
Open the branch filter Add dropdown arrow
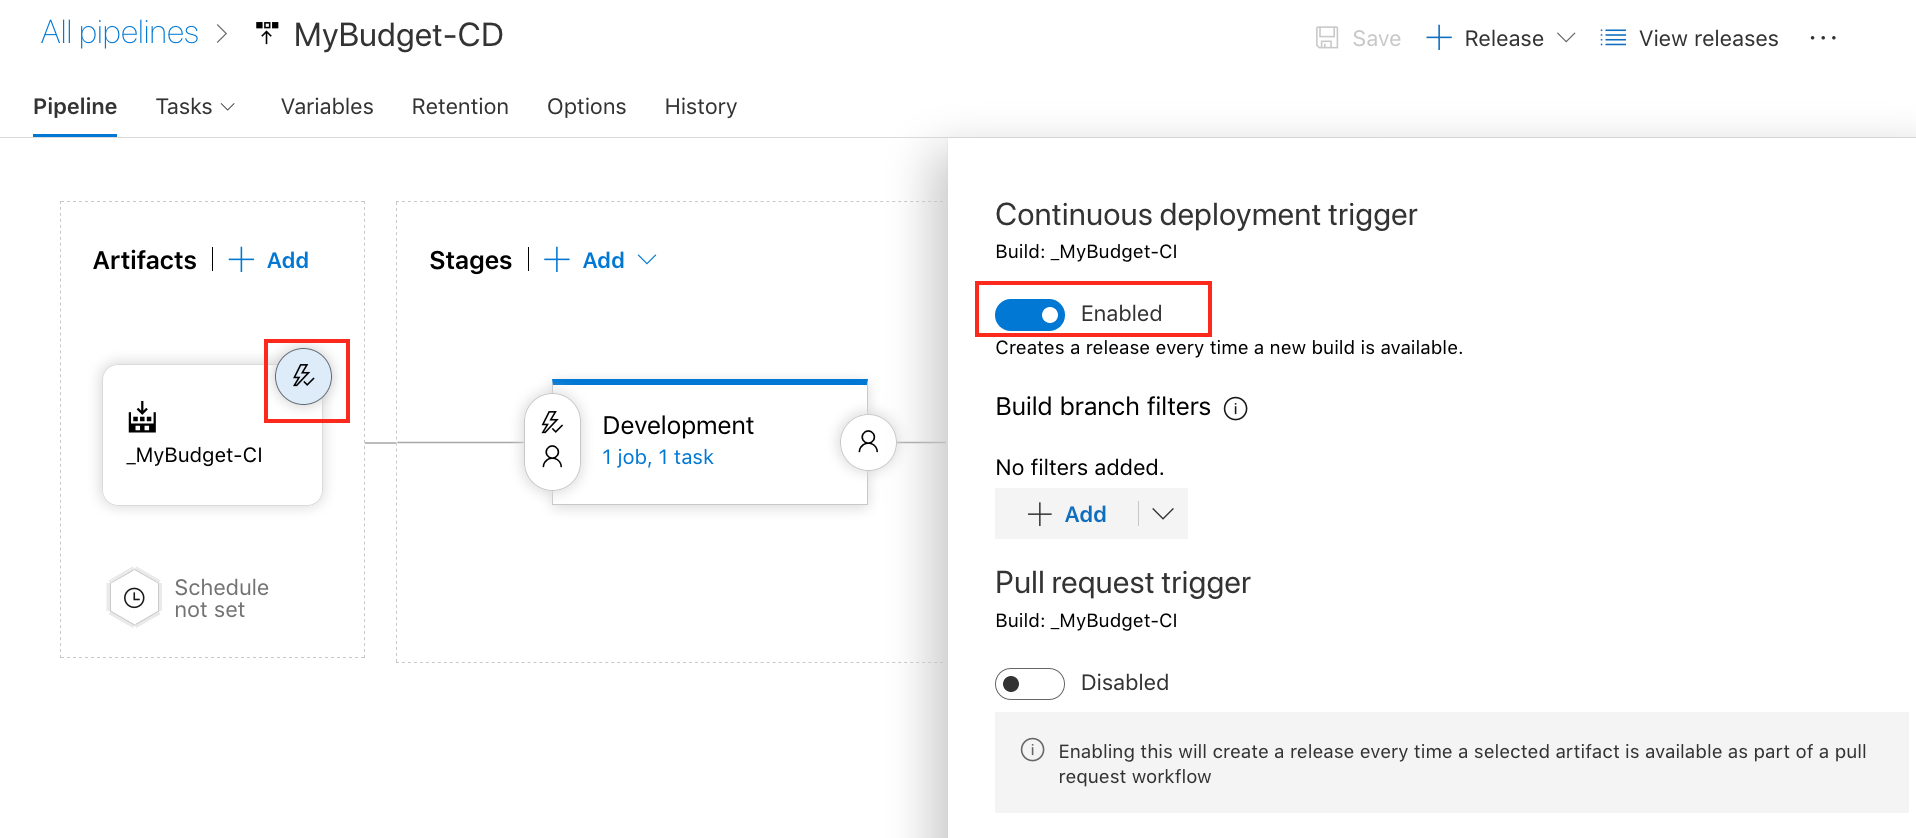tap(1162, 514)
